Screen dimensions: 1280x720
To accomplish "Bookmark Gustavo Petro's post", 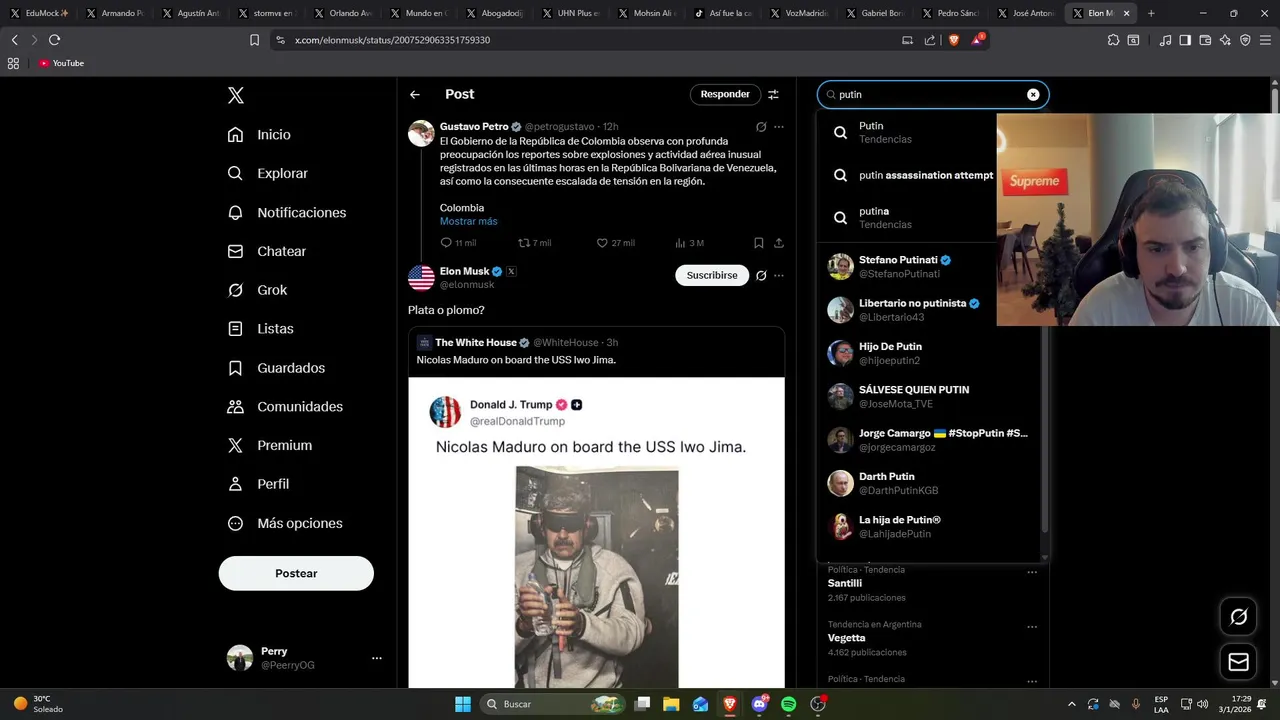I will (759, 243).
